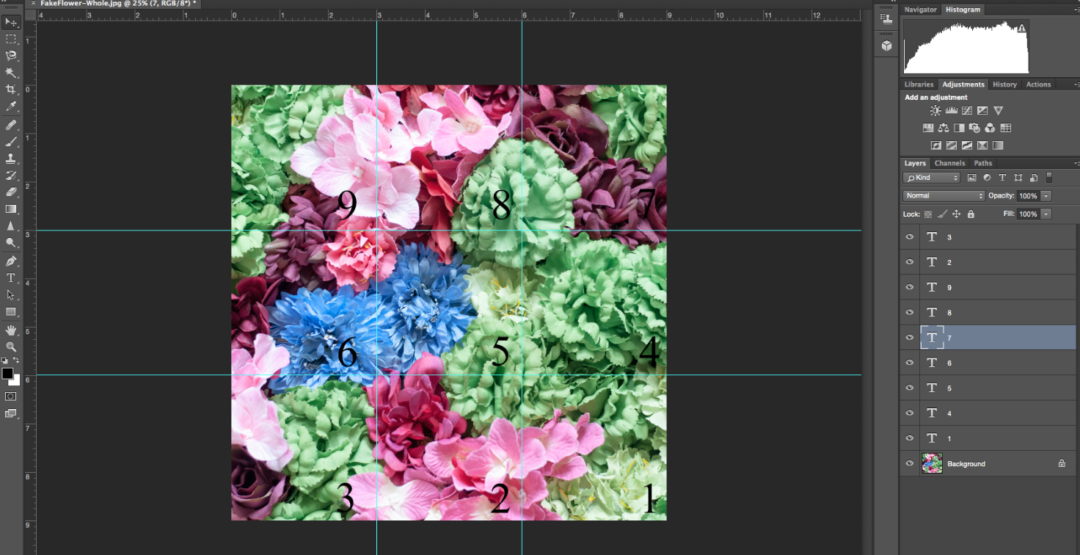This screenshot has width=1080, height=555.
Task: Toggle lock all
Action: point(970,214)
